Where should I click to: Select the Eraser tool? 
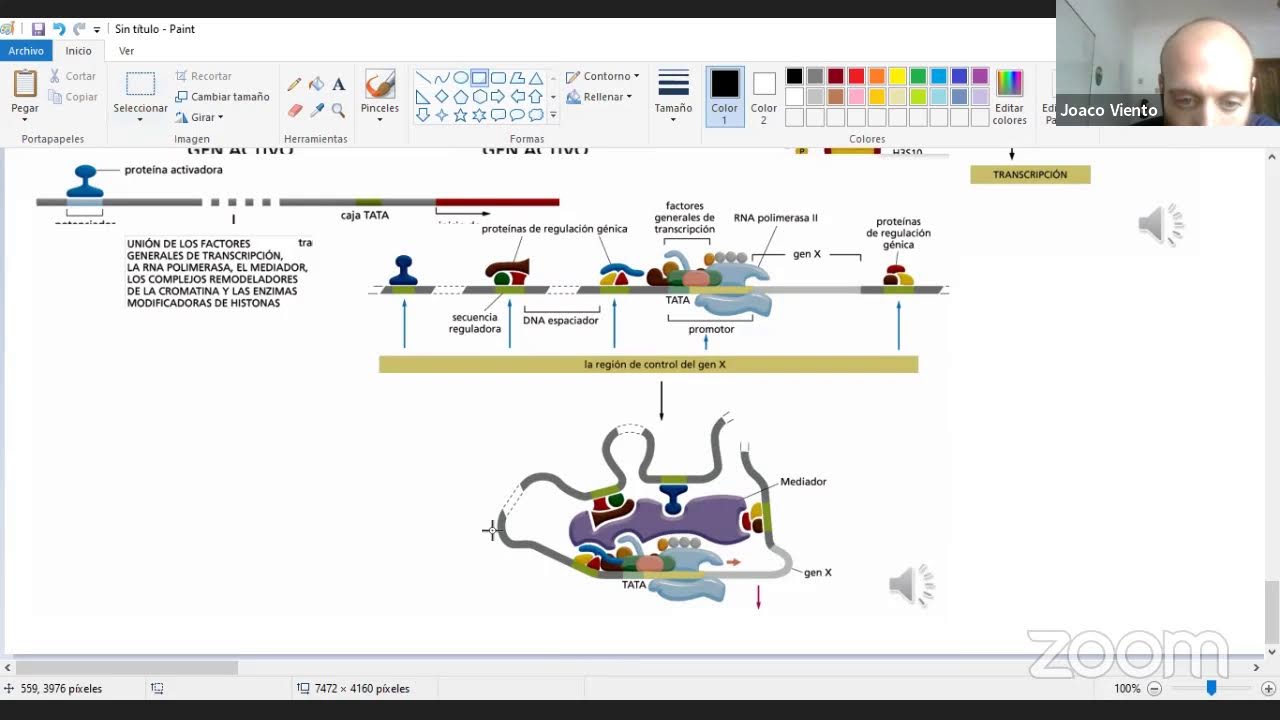click(x=294, y=110)
